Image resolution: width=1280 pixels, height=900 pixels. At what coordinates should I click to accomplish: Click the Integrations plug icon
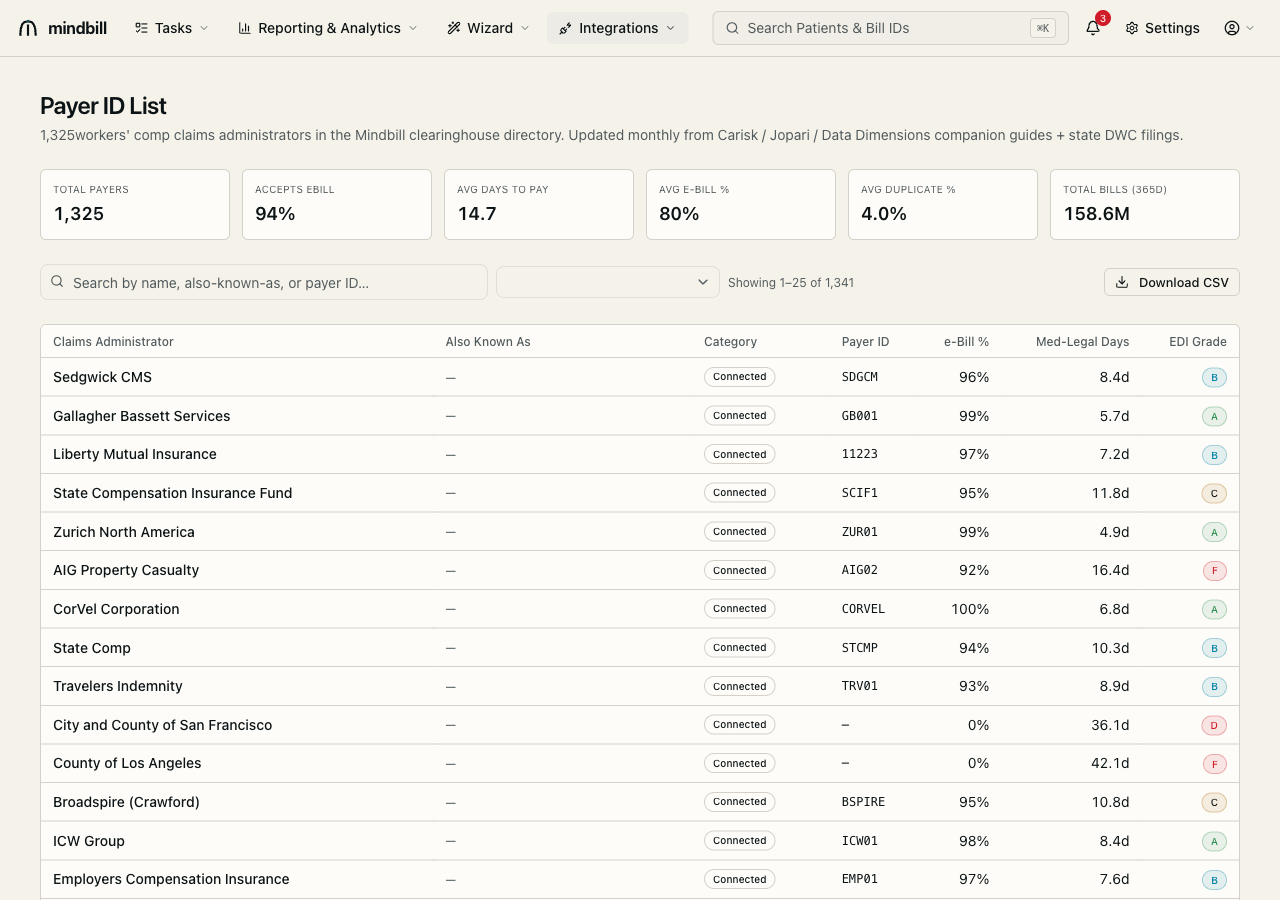[566, 28]
